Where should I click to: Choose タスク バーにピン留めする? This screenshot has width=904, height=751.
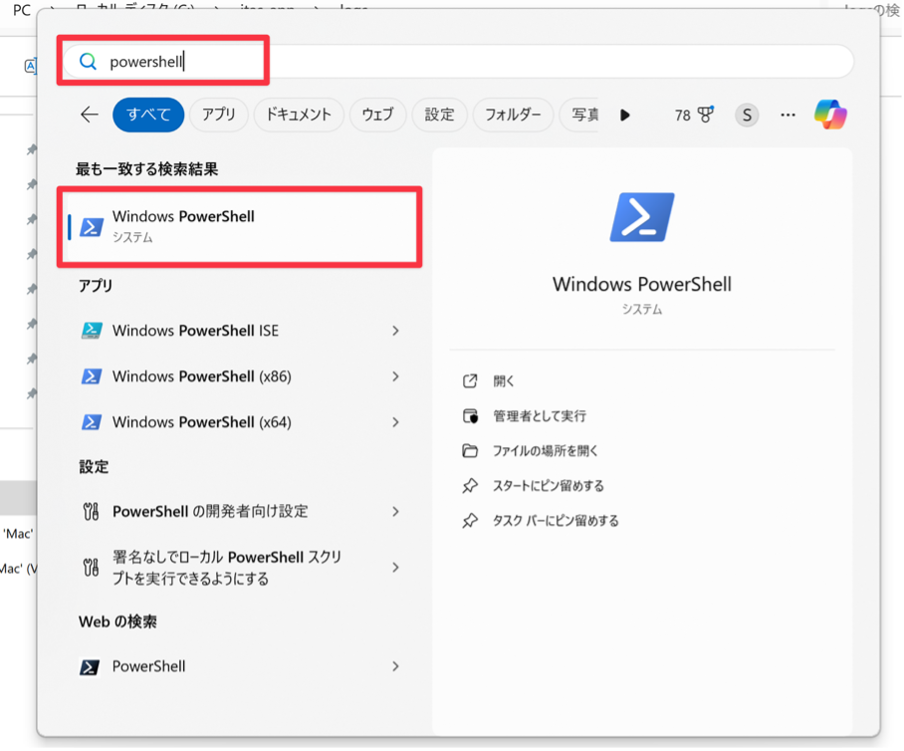point(555,521)
